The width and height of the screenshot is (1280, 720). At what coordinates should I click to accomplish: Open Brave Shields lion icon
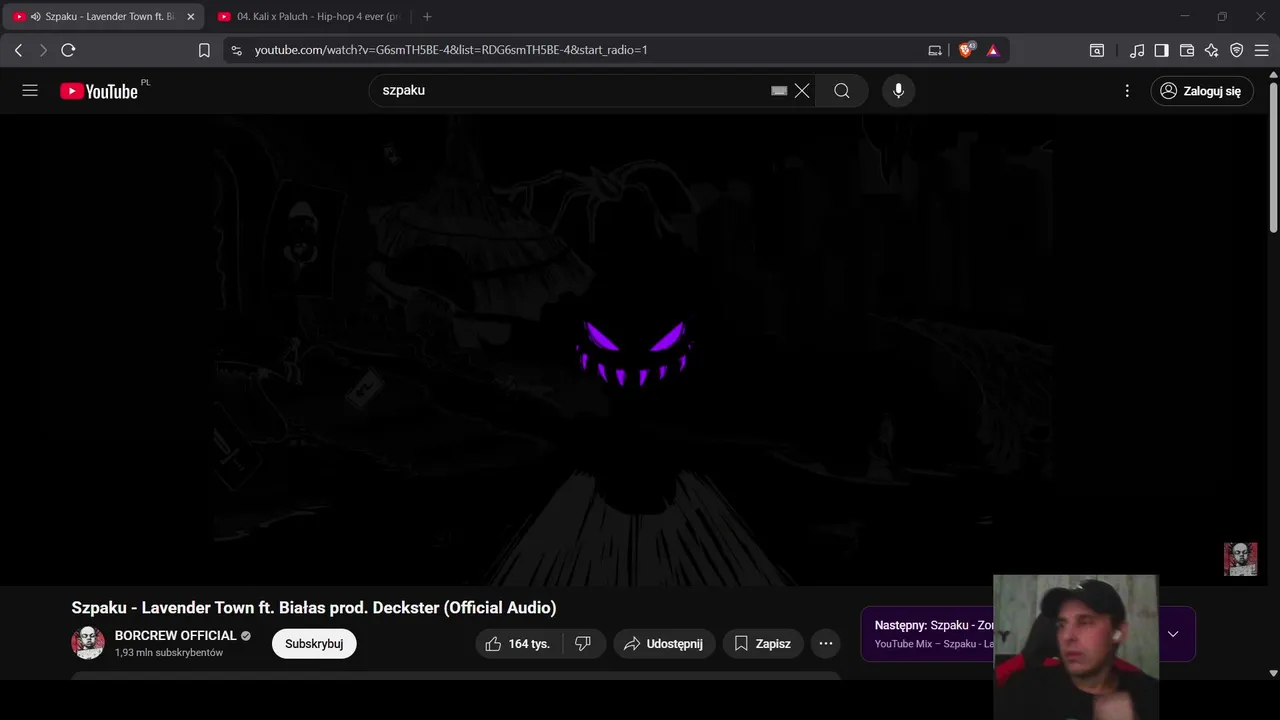966,50
